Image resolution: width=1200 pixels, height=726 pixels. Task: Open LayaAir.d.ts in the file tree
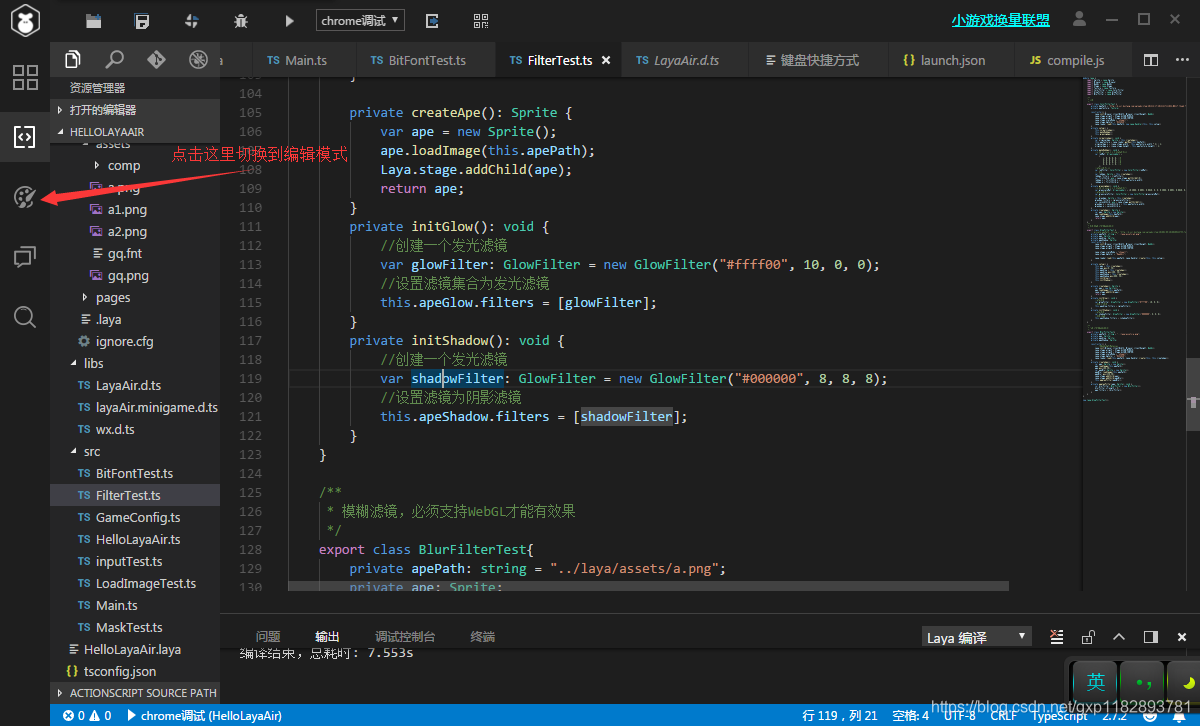[x=128, y=385]
